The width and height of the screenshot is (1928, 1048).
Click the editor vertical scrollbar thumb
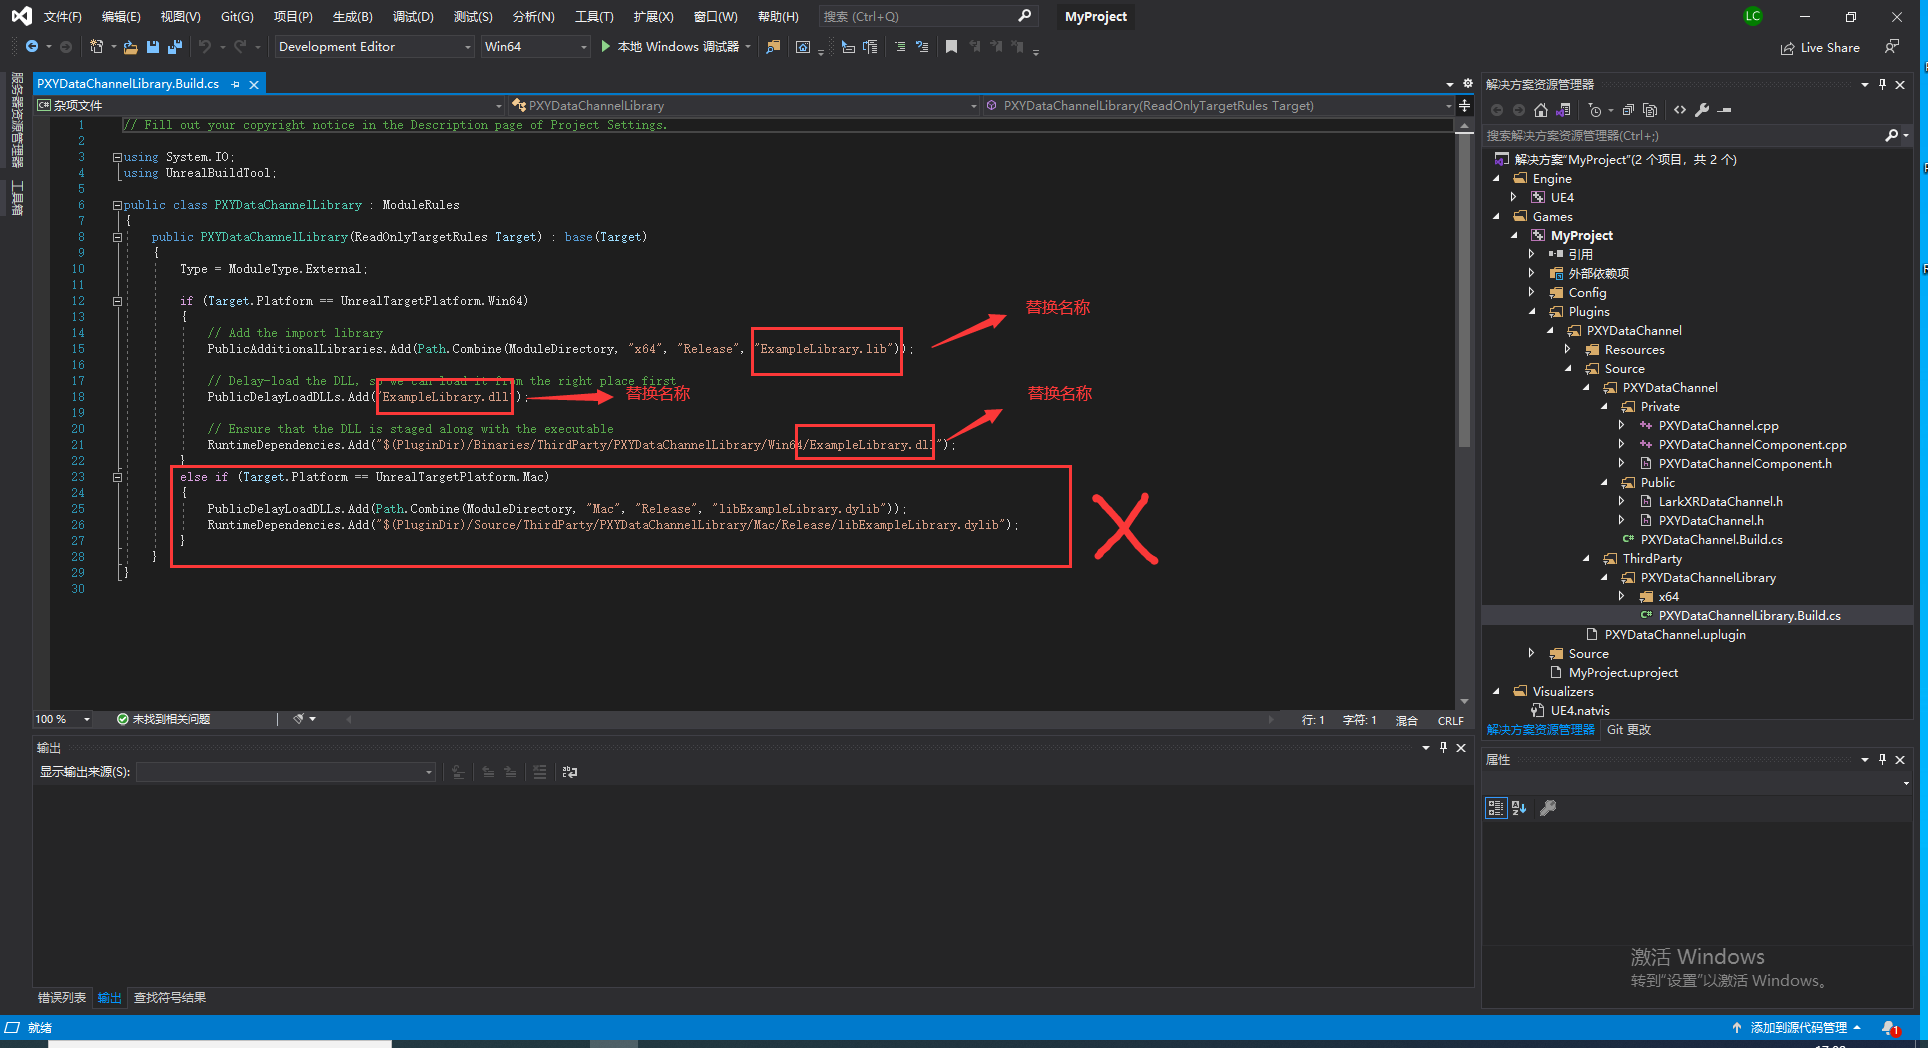click(1464, 290)
